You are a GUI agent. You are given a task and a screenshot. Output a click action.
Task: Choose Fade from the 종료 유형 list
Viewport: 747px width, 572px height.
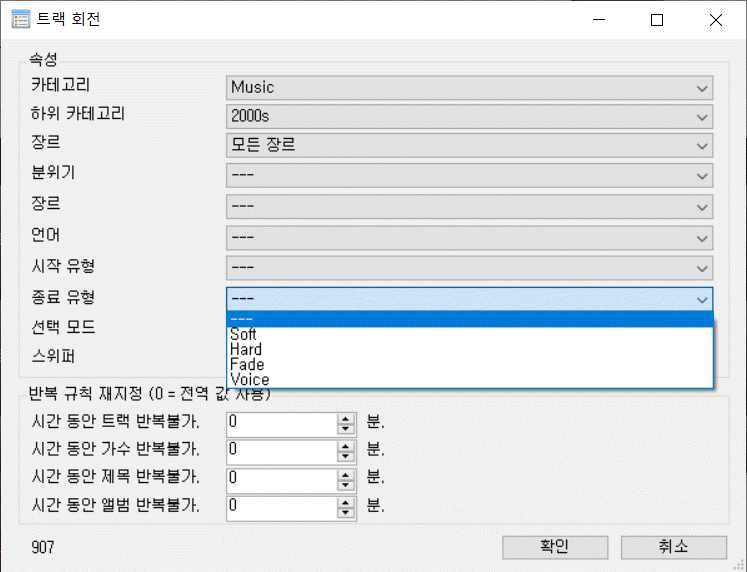[470, 365]
